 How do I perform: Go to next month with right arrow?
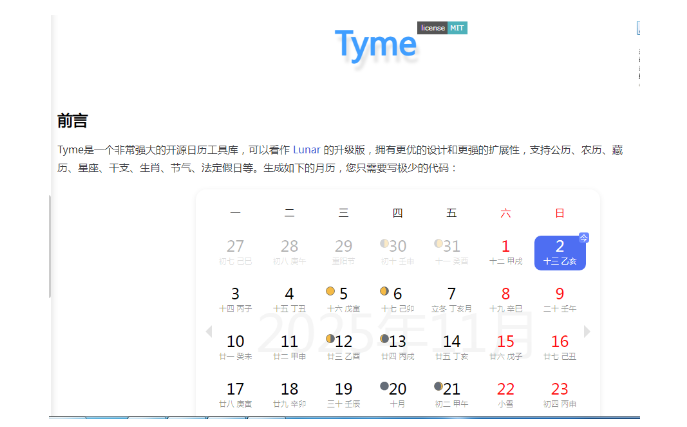pyautogui.click(x=587, y=332)
